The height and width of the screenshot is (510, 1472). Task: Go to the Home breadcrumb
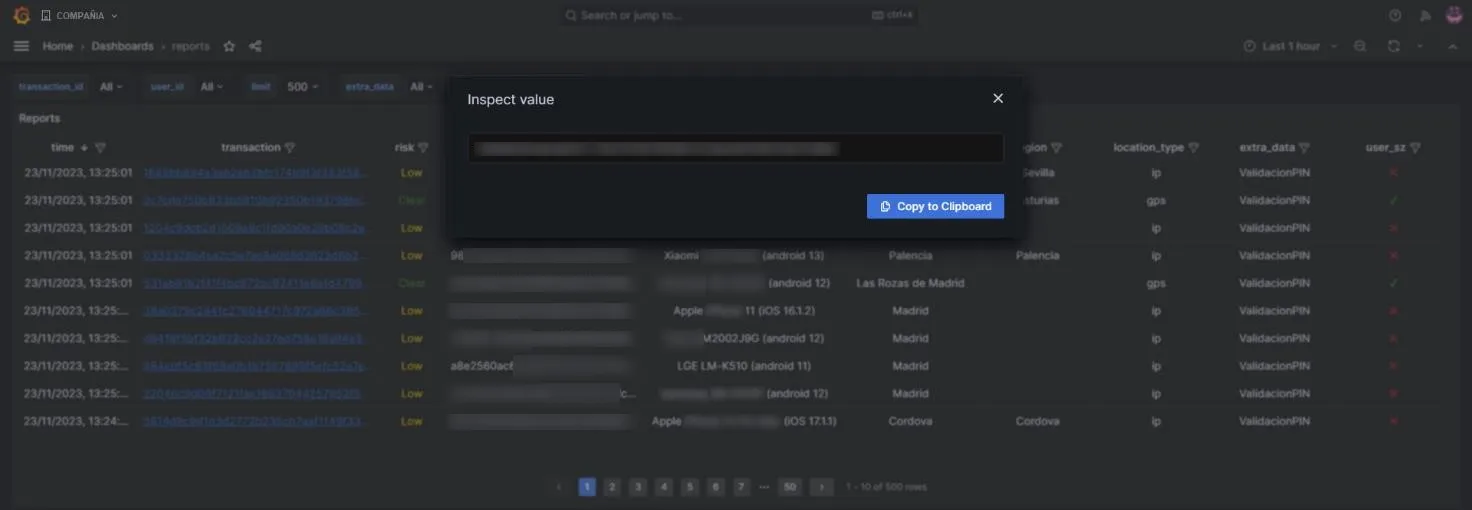pyautogui.click(x=57, y=46)
